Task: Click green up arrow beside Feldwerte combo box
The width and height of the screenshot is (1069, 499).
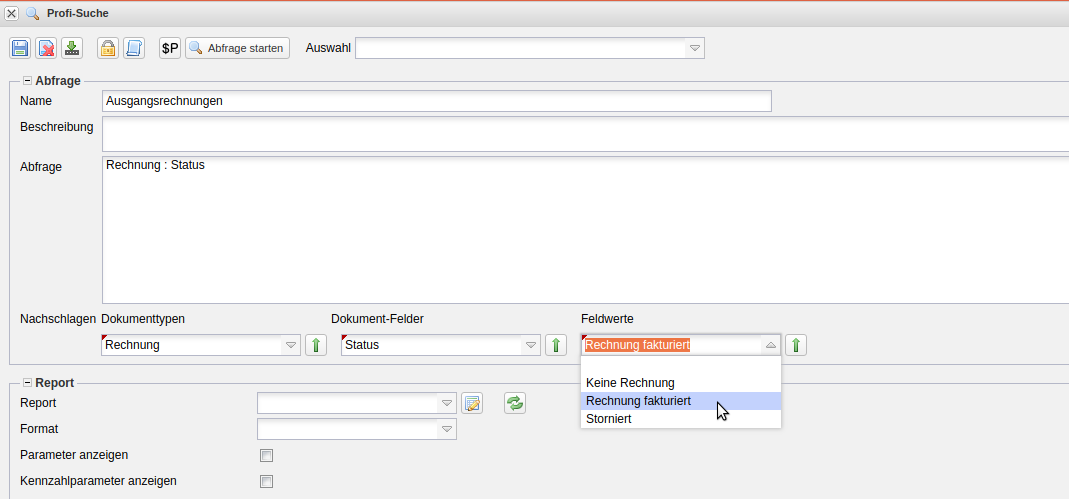Action: tap(796, 345)
